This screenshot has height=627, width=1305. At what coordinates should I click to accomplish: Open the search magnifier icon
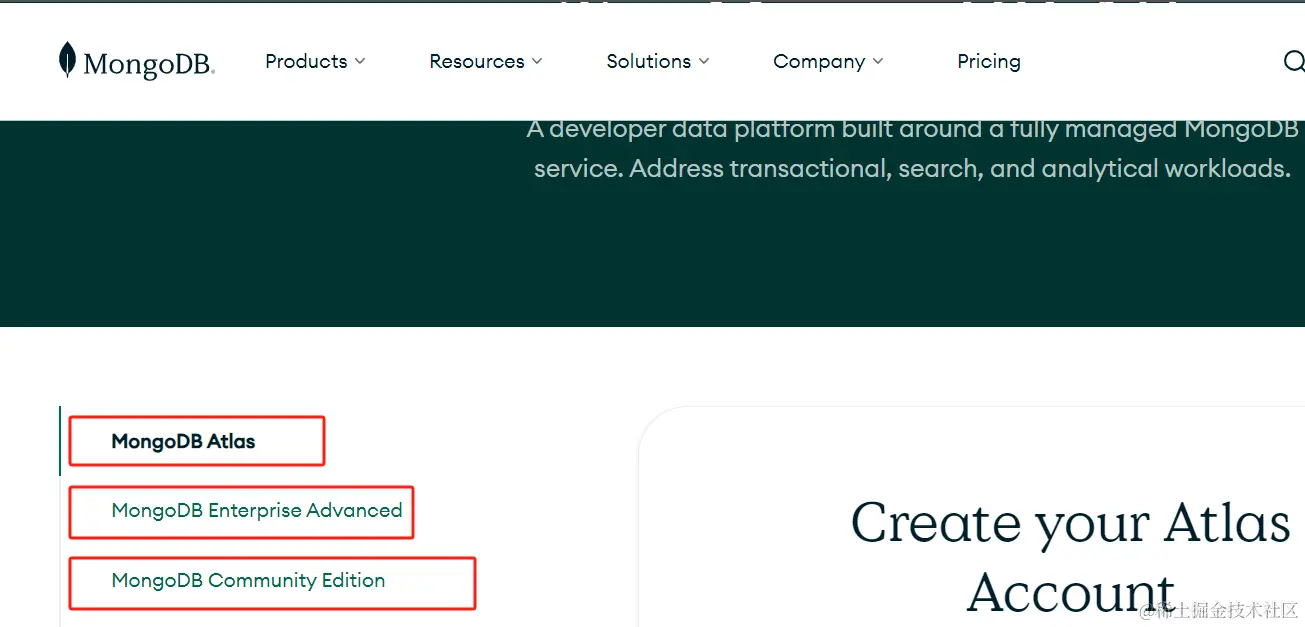pos(1294,62)
